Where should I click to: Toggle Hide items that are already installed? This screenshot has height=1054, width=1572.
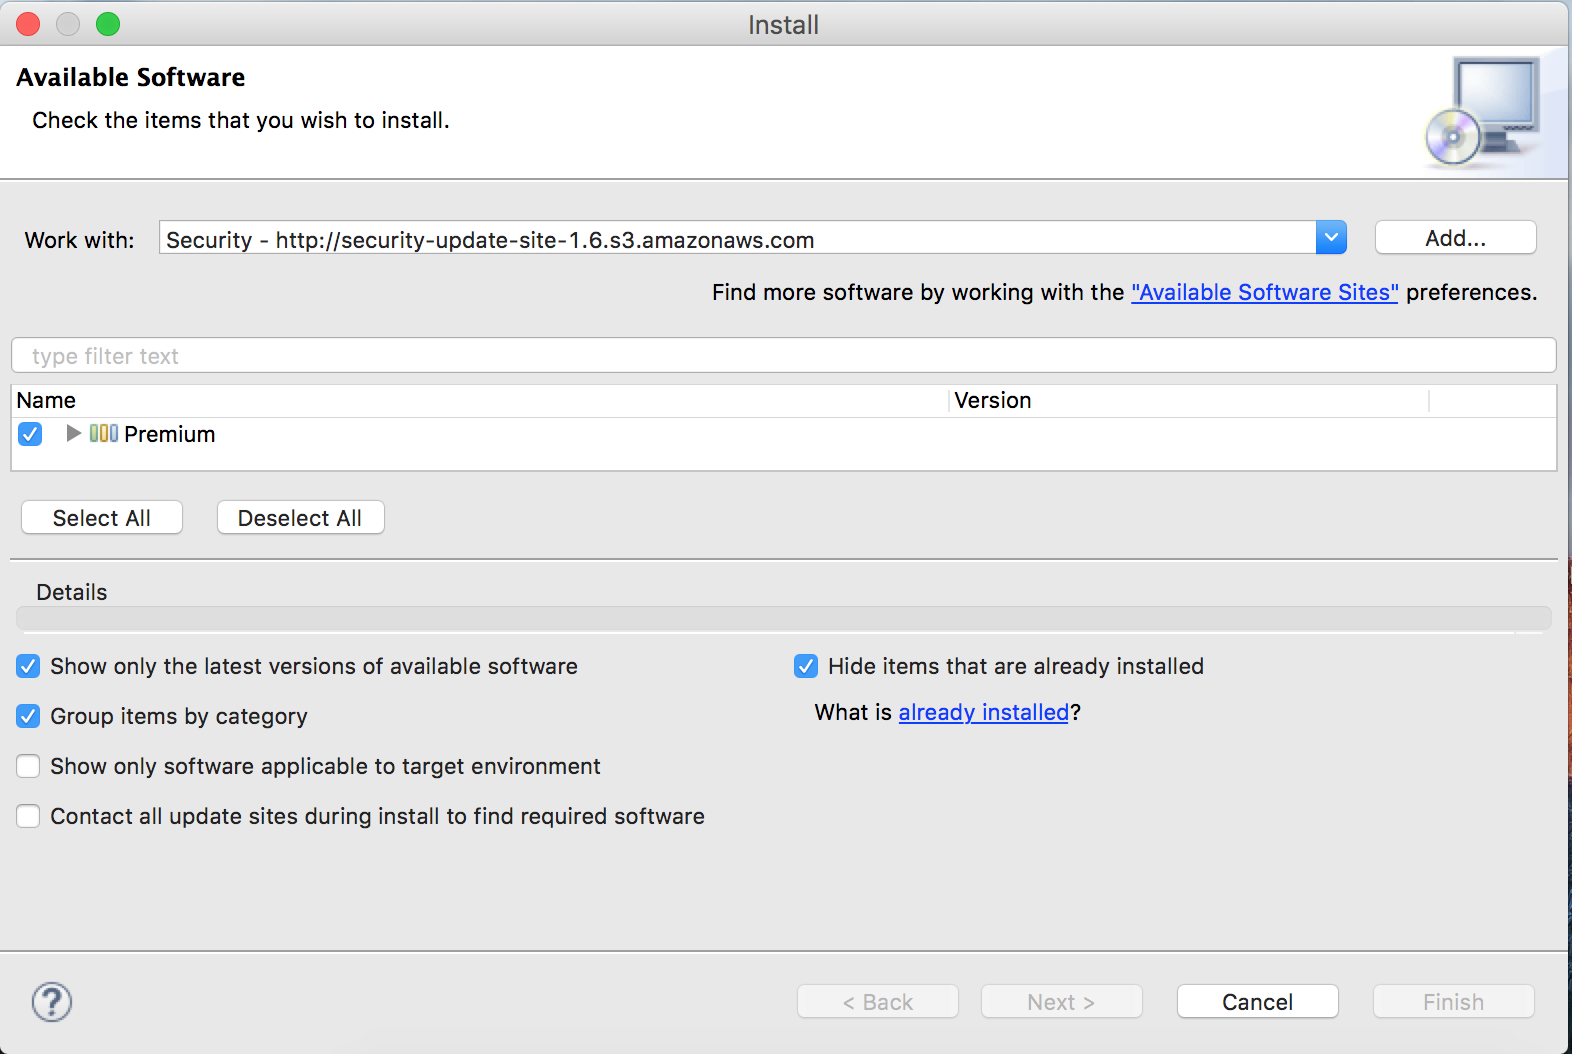[x=806, y=666]
